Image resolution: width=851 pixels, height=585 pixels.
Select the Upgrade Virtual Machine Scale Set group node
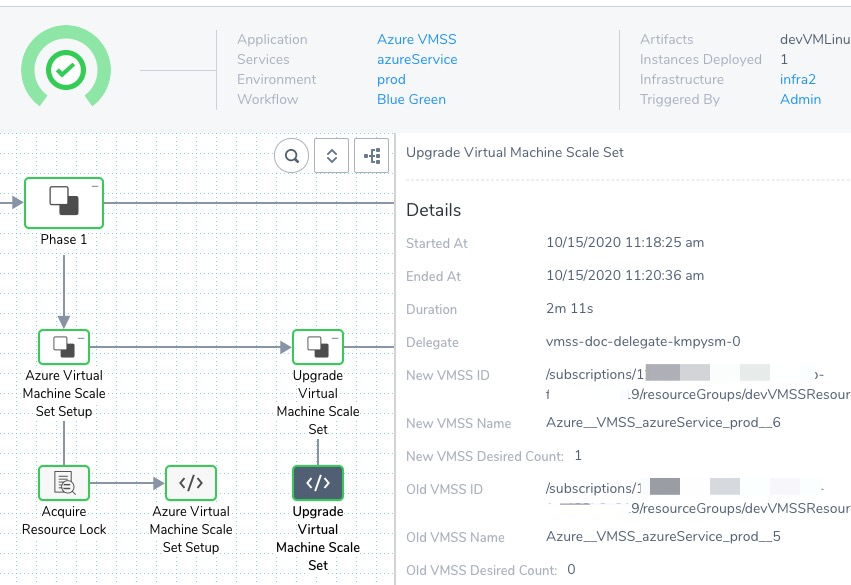[318, 347]
